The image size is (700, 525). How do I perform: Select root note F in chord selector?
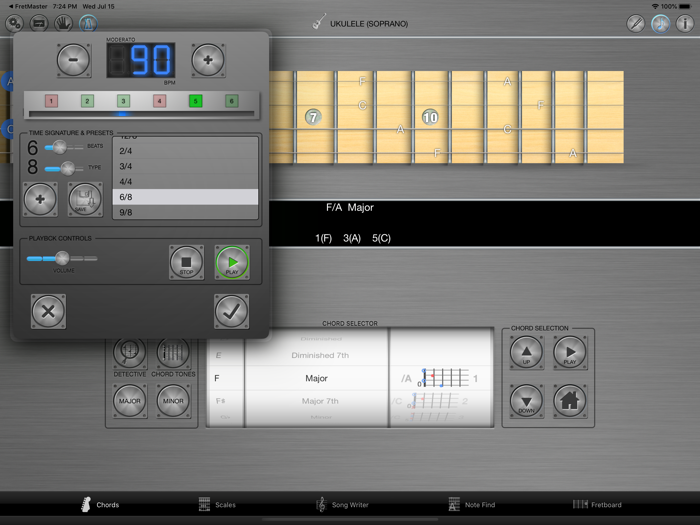pos(217,378)
